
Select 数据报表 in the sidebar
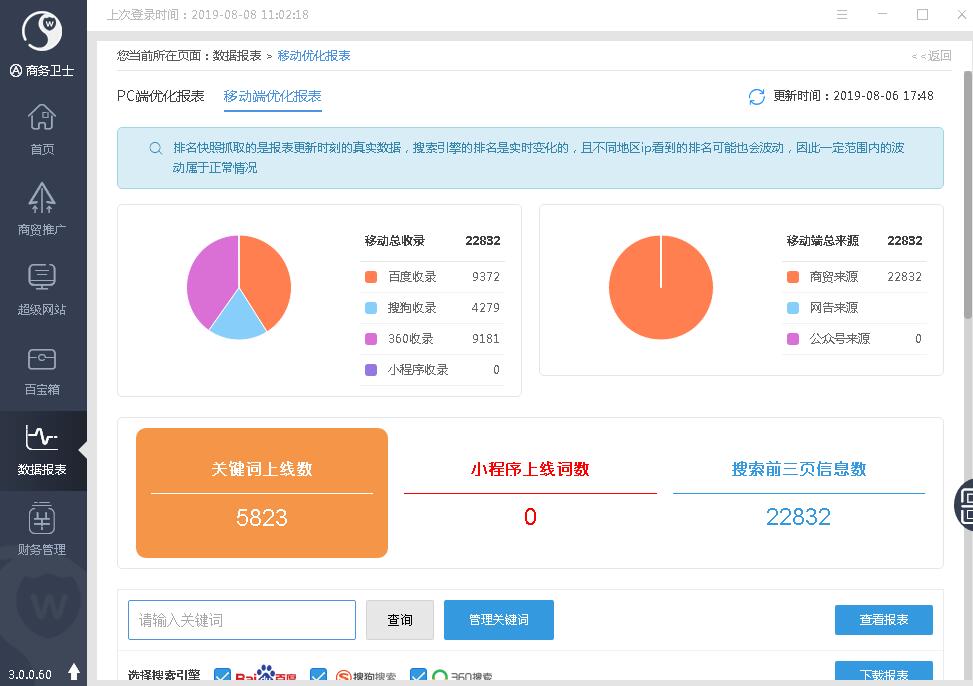42,449
